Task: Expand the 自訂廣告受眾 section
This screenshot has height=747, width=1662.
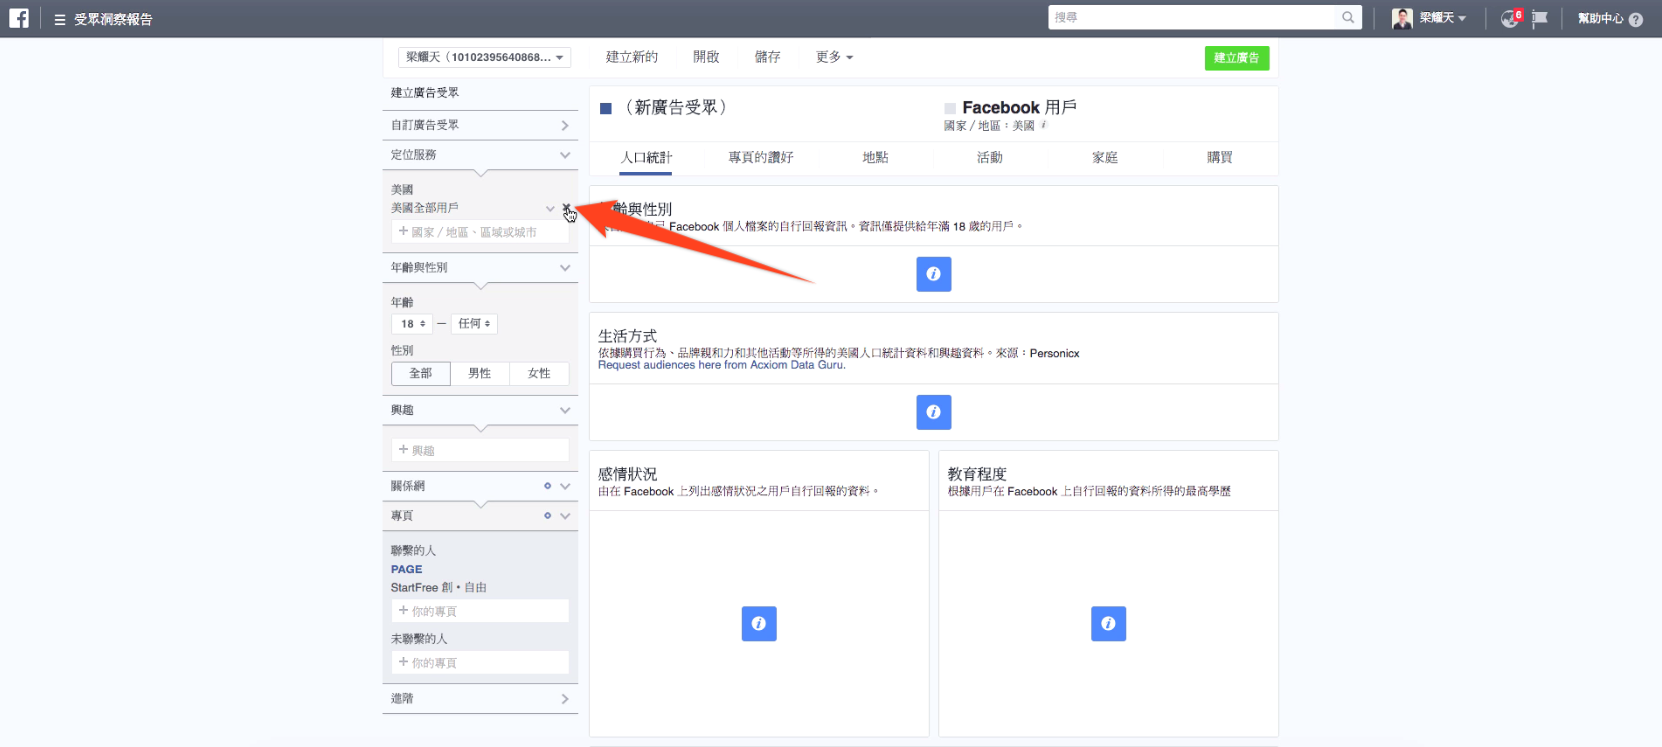Action: pos(480,125)
